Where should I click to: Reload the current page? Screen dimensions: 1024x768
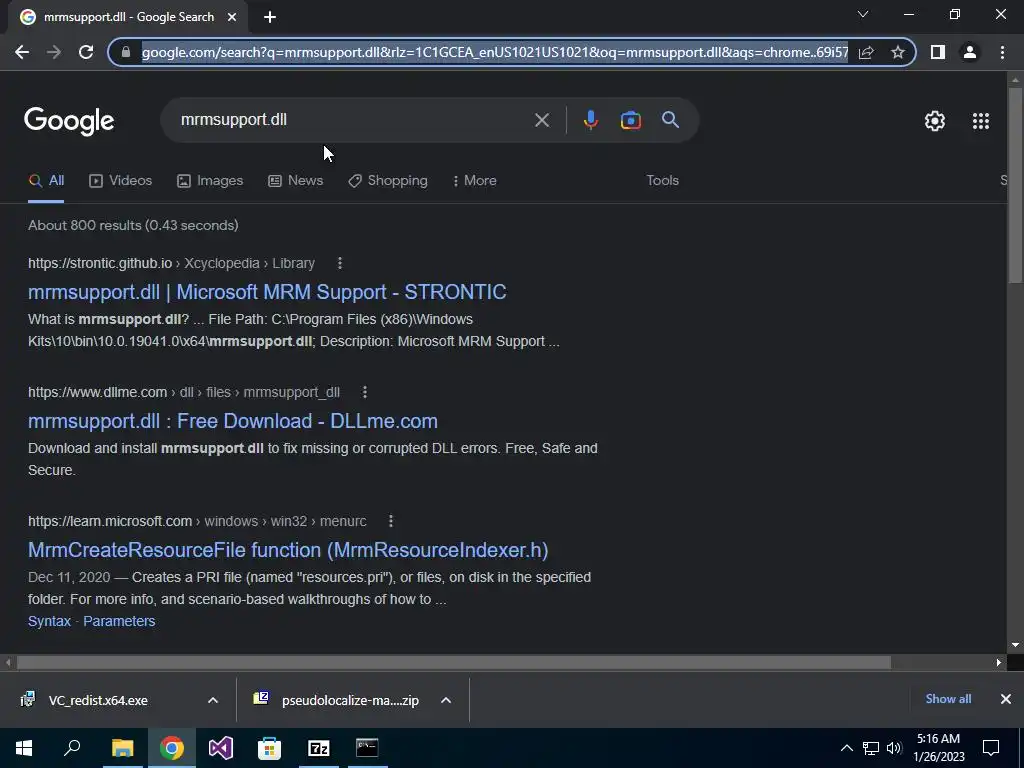coord(86,52)
